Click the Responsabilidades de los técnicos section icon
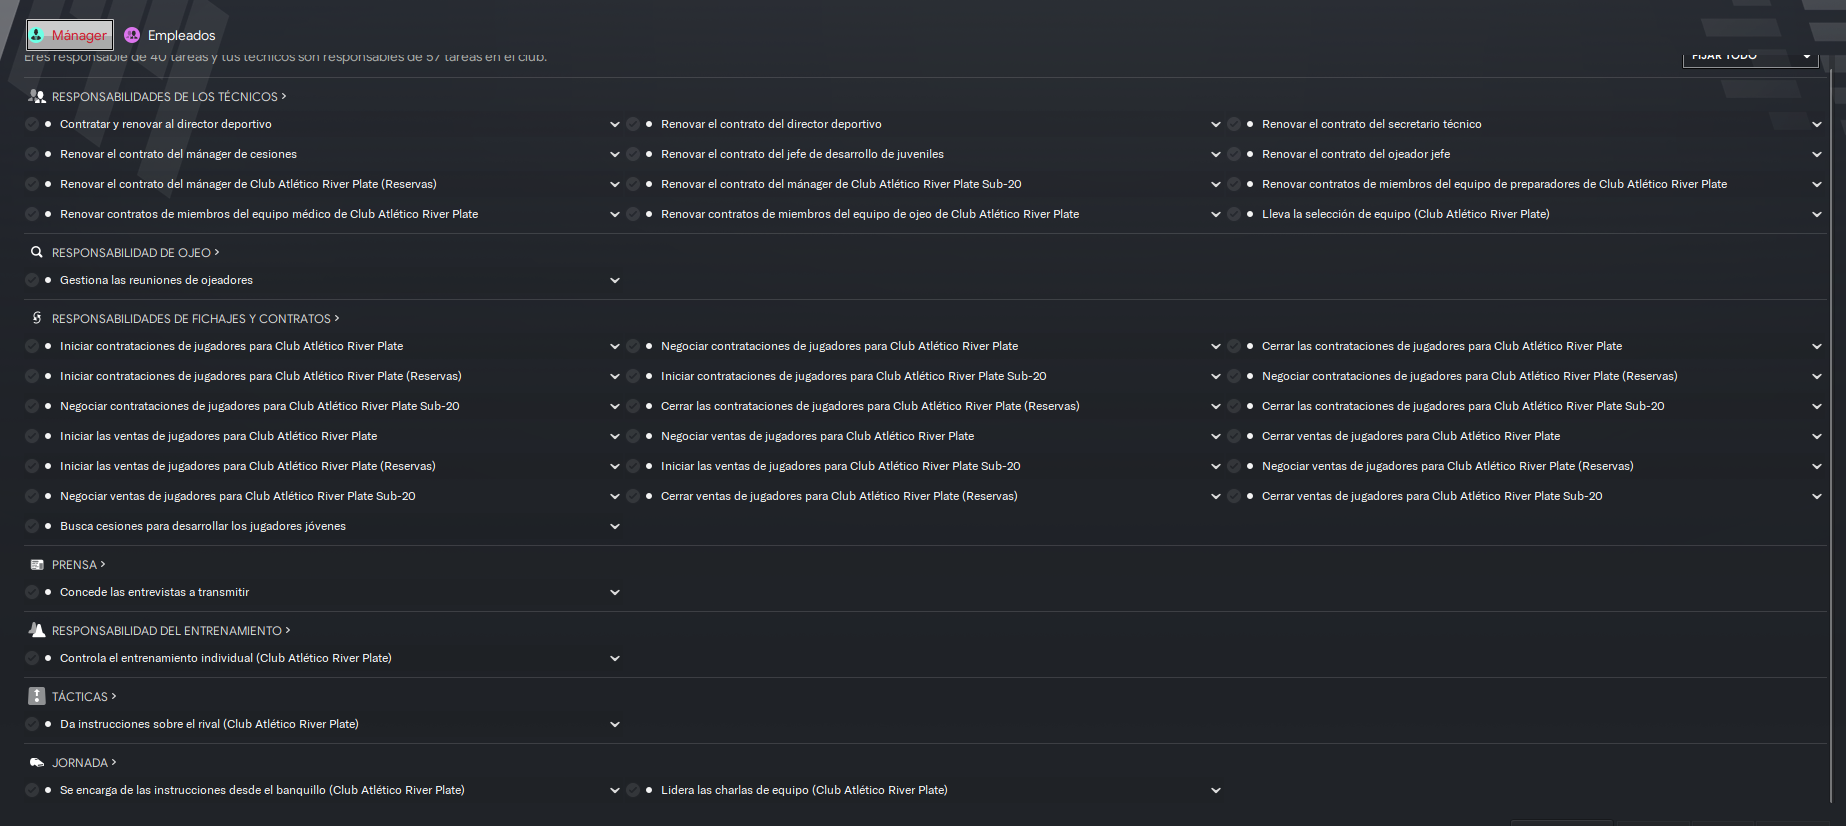 click(x=37, y=97)
